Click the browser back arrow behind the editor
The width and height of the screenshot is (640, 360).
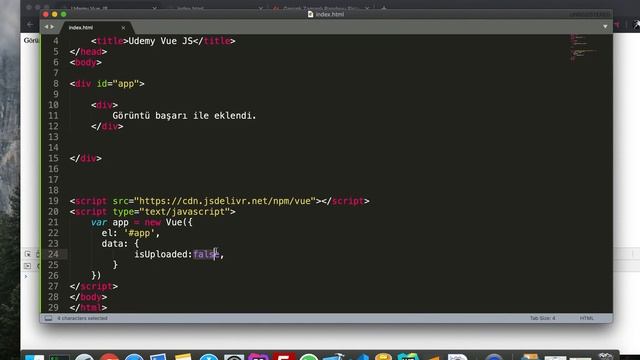point(30,24)
